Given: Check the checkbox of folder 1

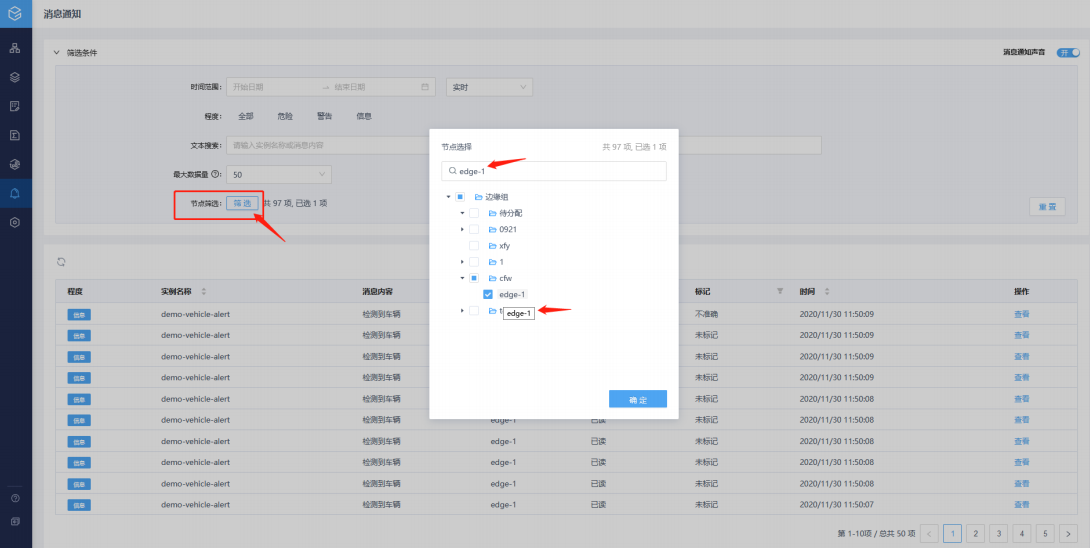Looking at the screenshot, I should [474, 262].
